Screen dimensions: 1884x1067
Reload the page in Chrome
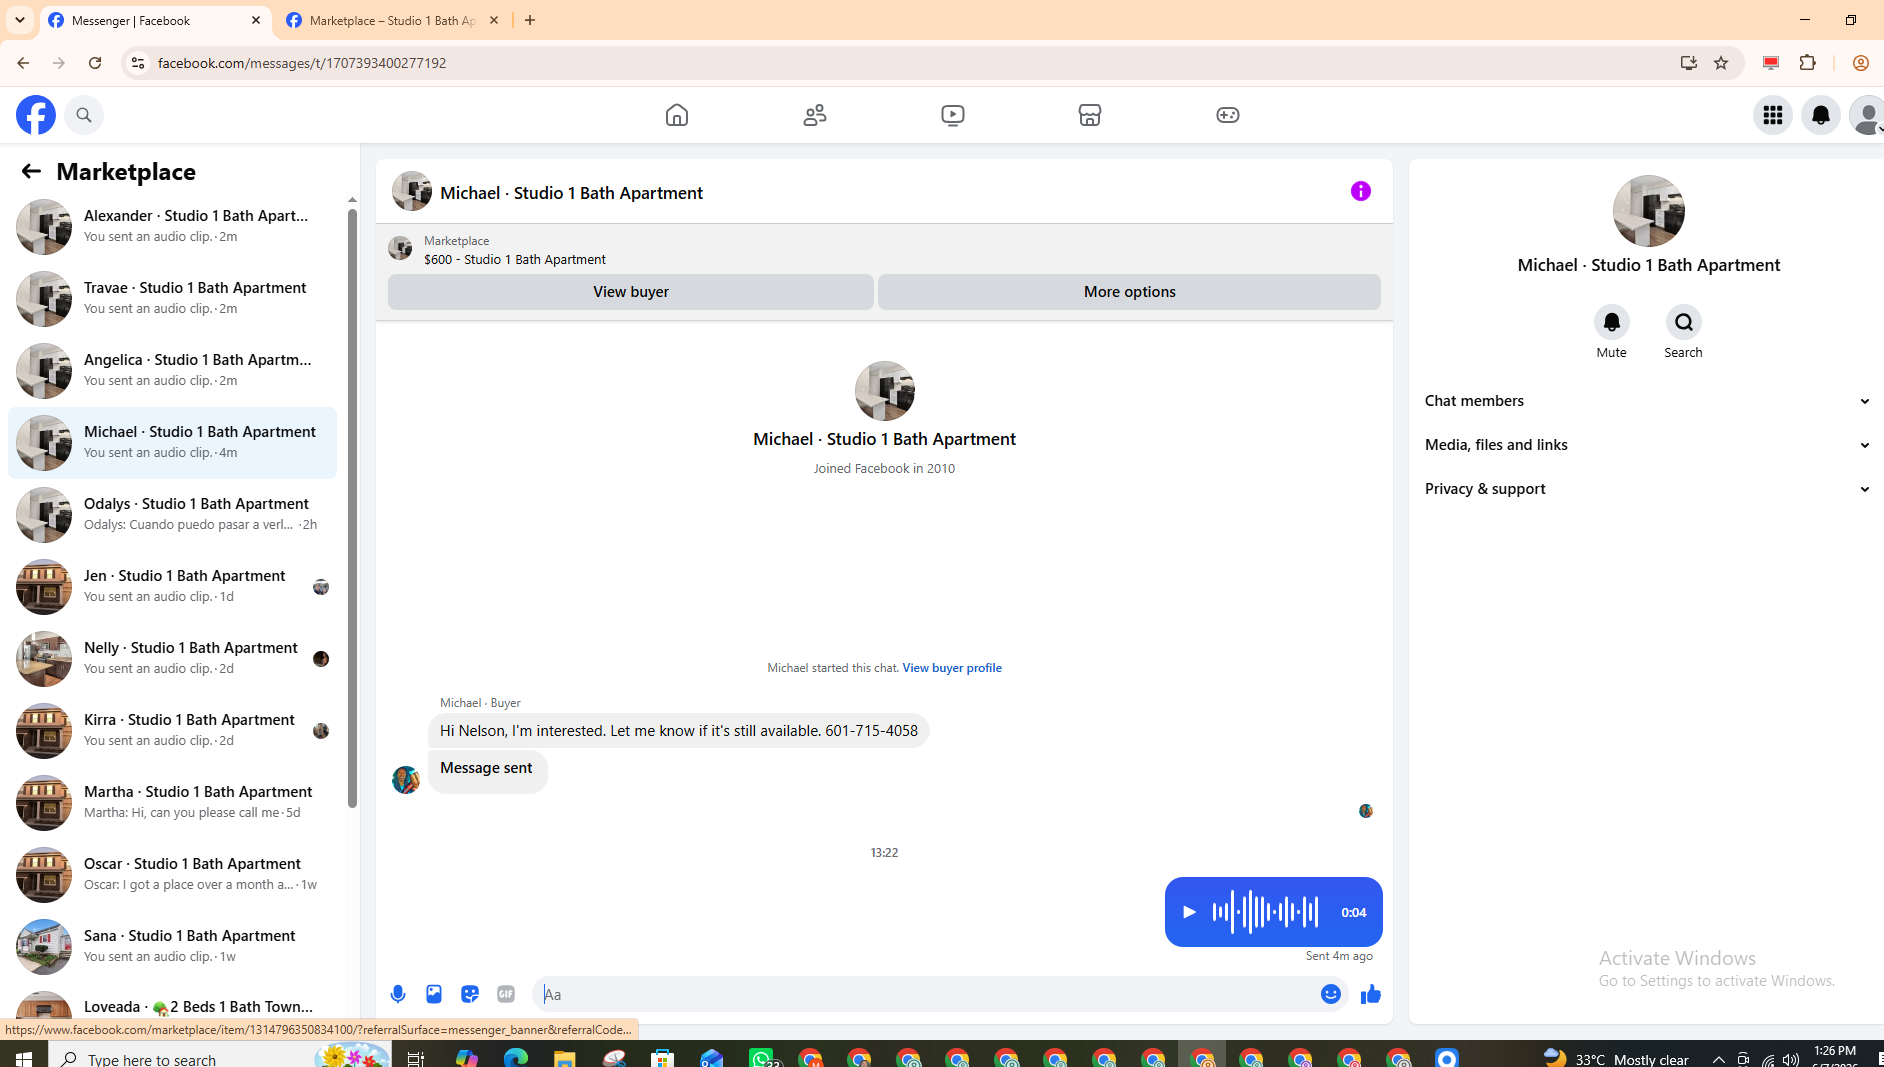point(95,63)
